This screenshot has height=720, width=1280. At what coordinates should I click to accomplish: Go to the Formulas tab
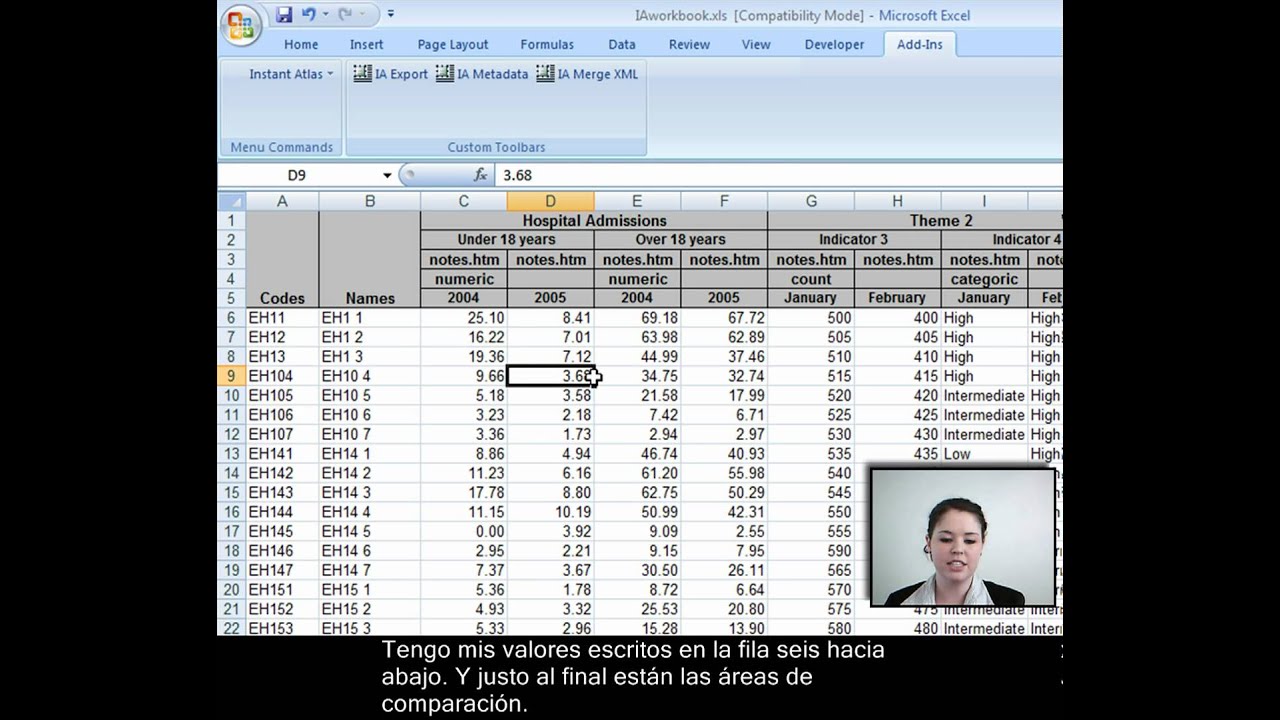(547, 44)
